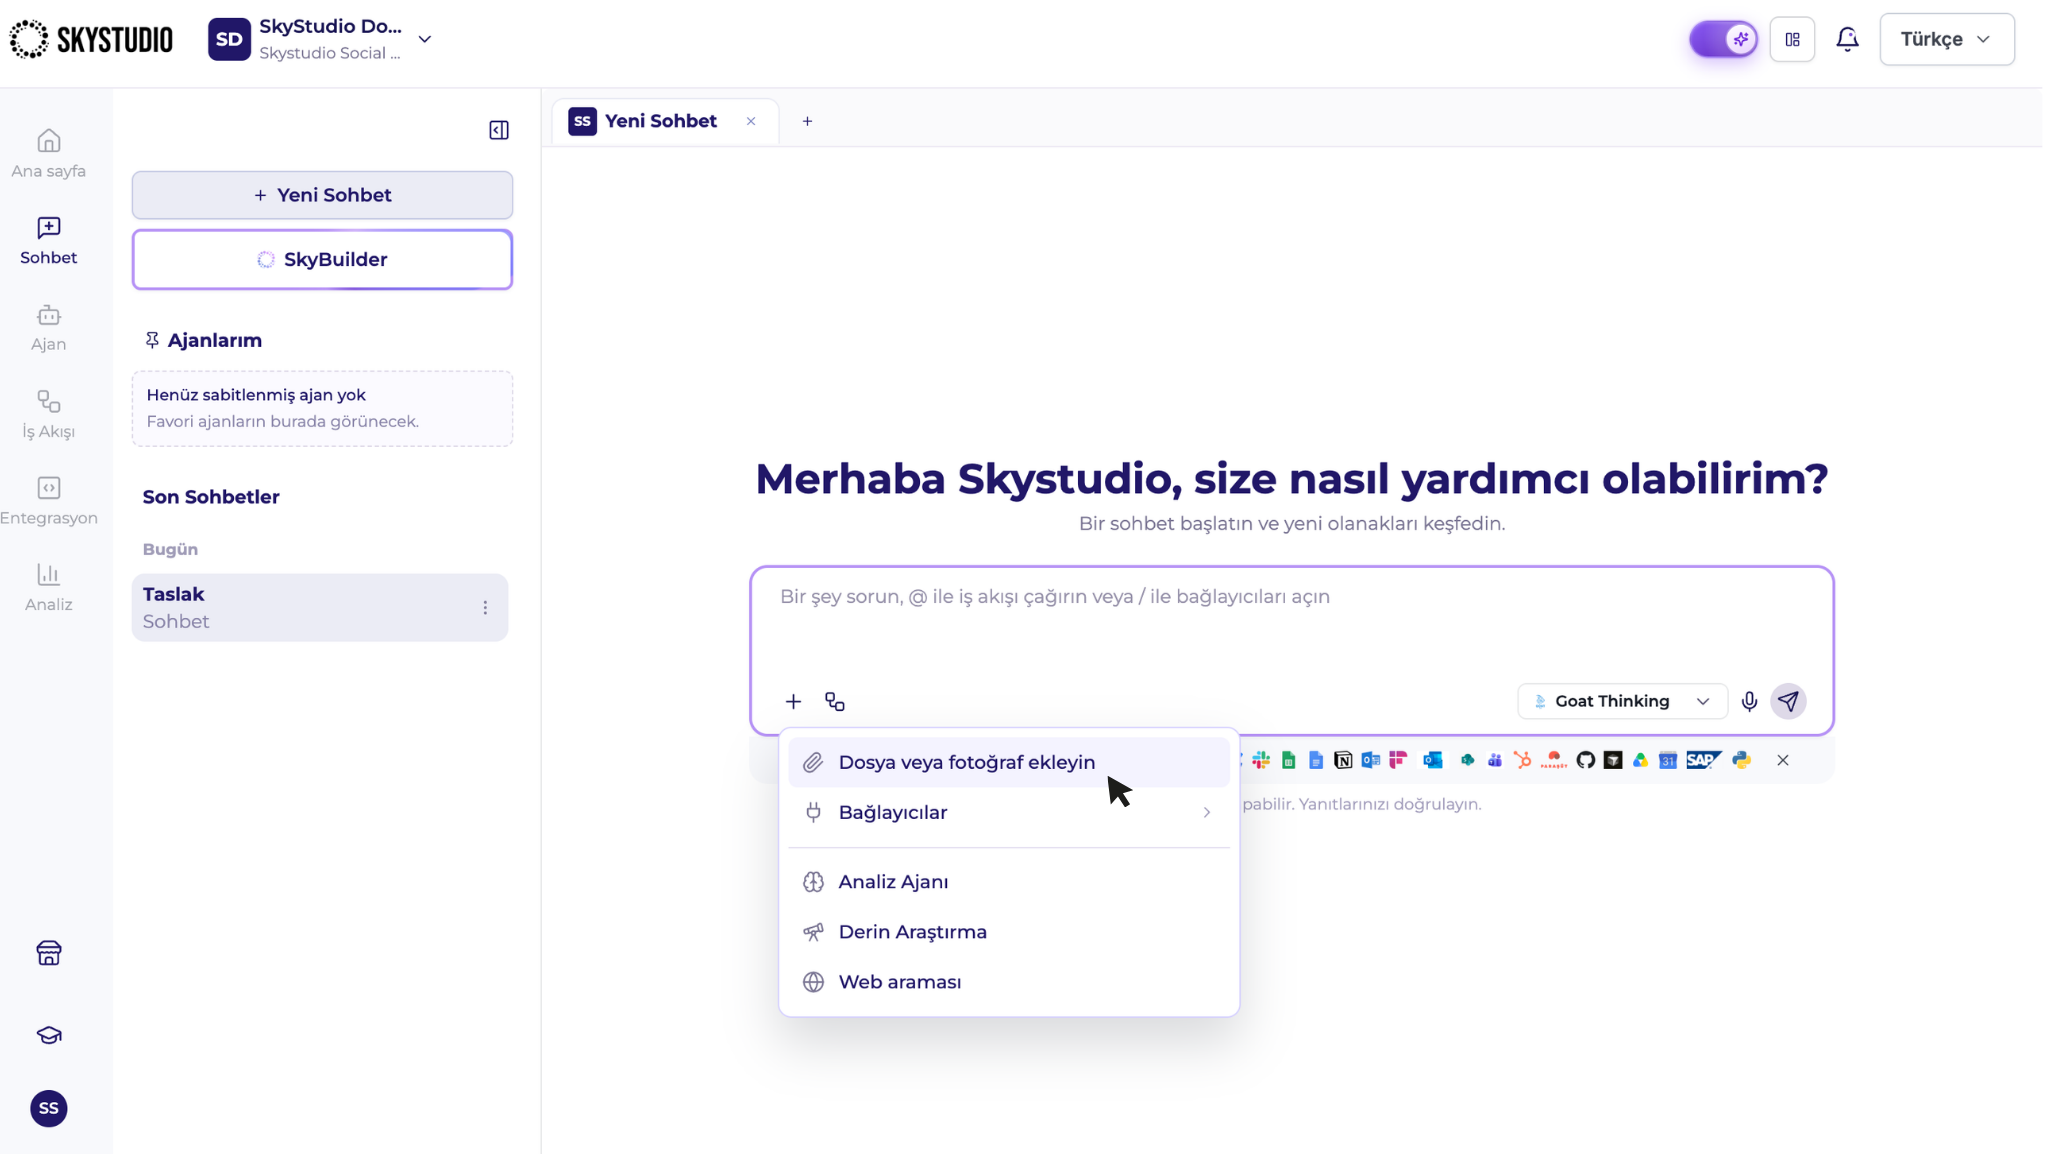The height and width of the screenshot is (1154, 2048).
Task: Select the GitHub connector icon
Action: [x=1585, y=760]
